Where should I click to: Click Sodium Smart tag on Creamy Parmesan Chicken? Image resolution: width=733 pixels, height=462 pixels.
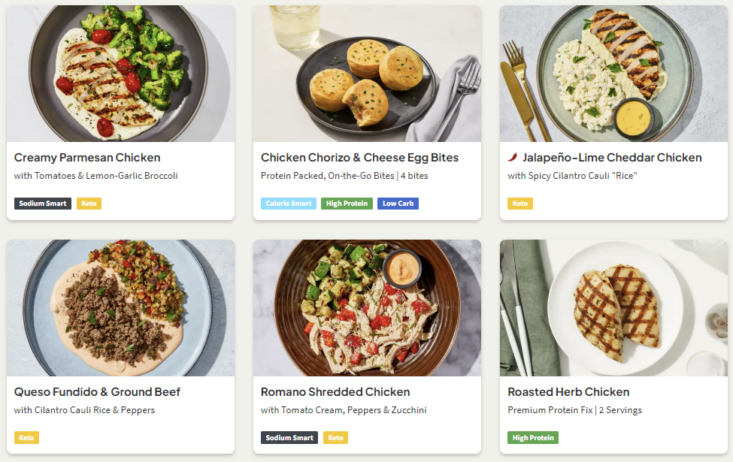click(x=43, y=203)
